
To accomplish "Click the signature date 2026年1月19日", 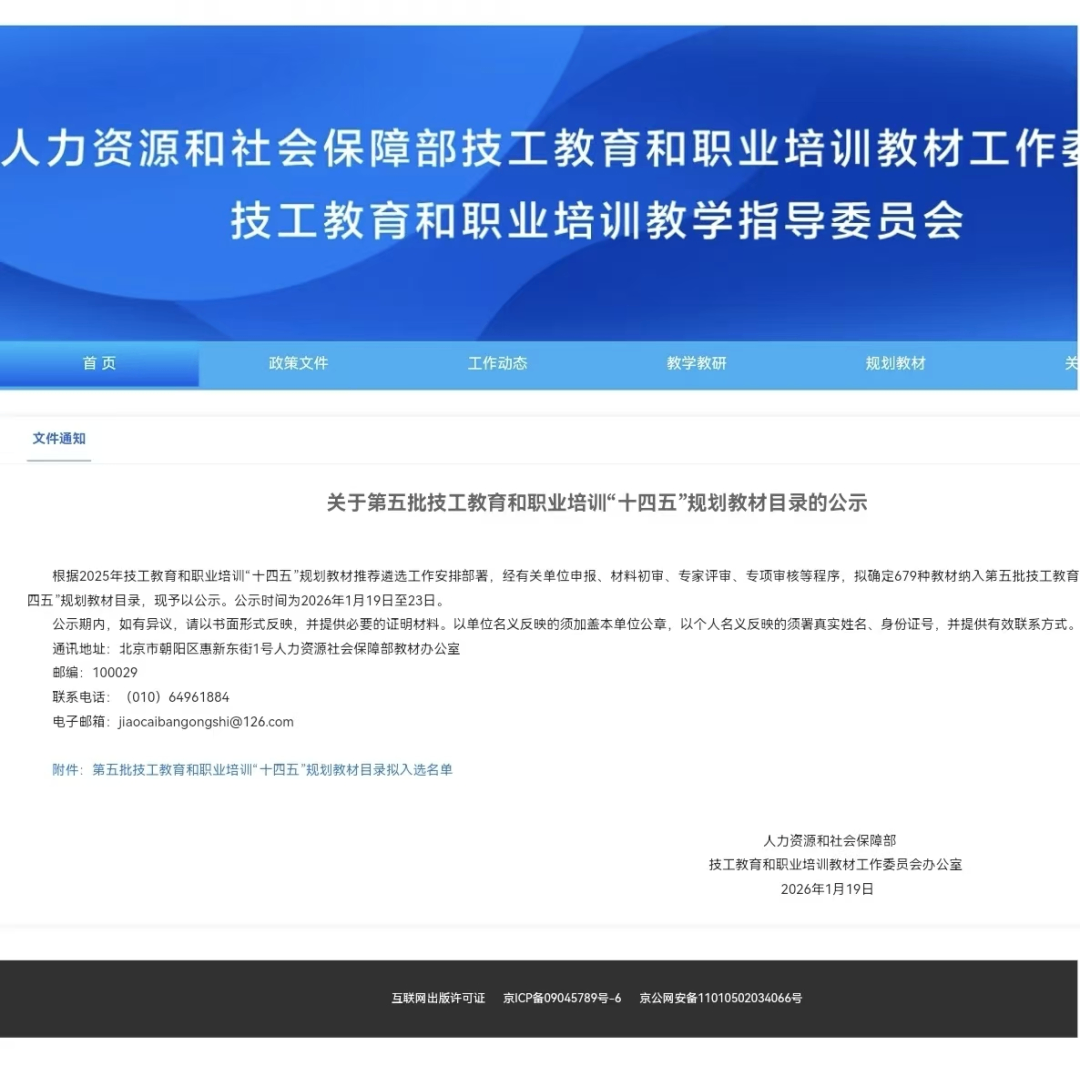I will tap(827, 889).
